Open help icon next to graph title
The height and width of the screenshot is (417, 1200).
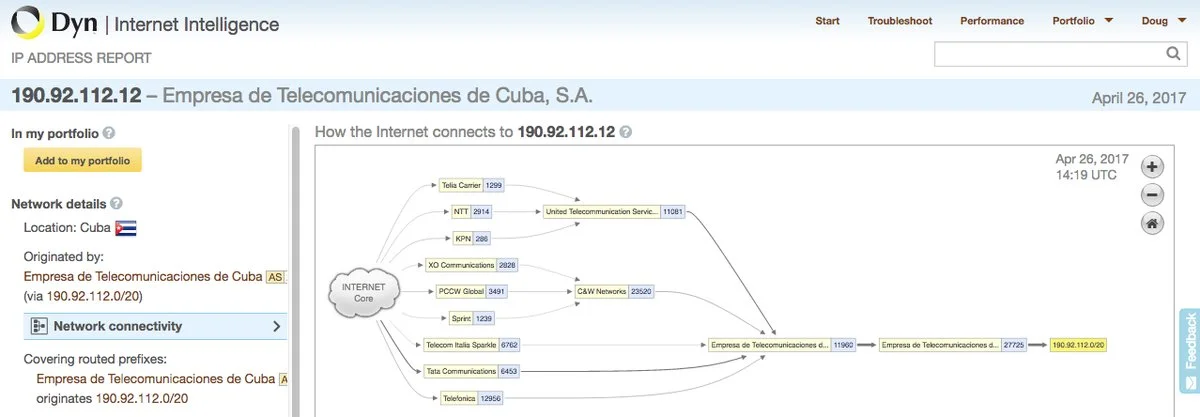[x=625, y=132]
